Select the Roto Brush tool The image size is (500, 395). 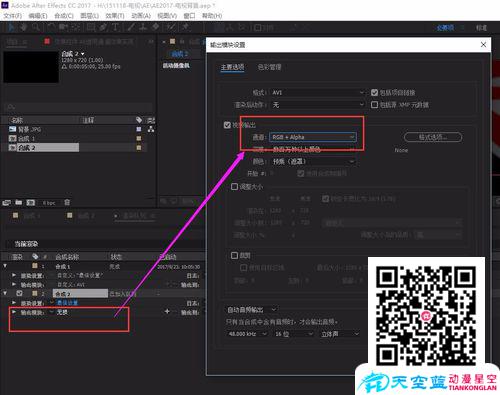click(171, 27)
